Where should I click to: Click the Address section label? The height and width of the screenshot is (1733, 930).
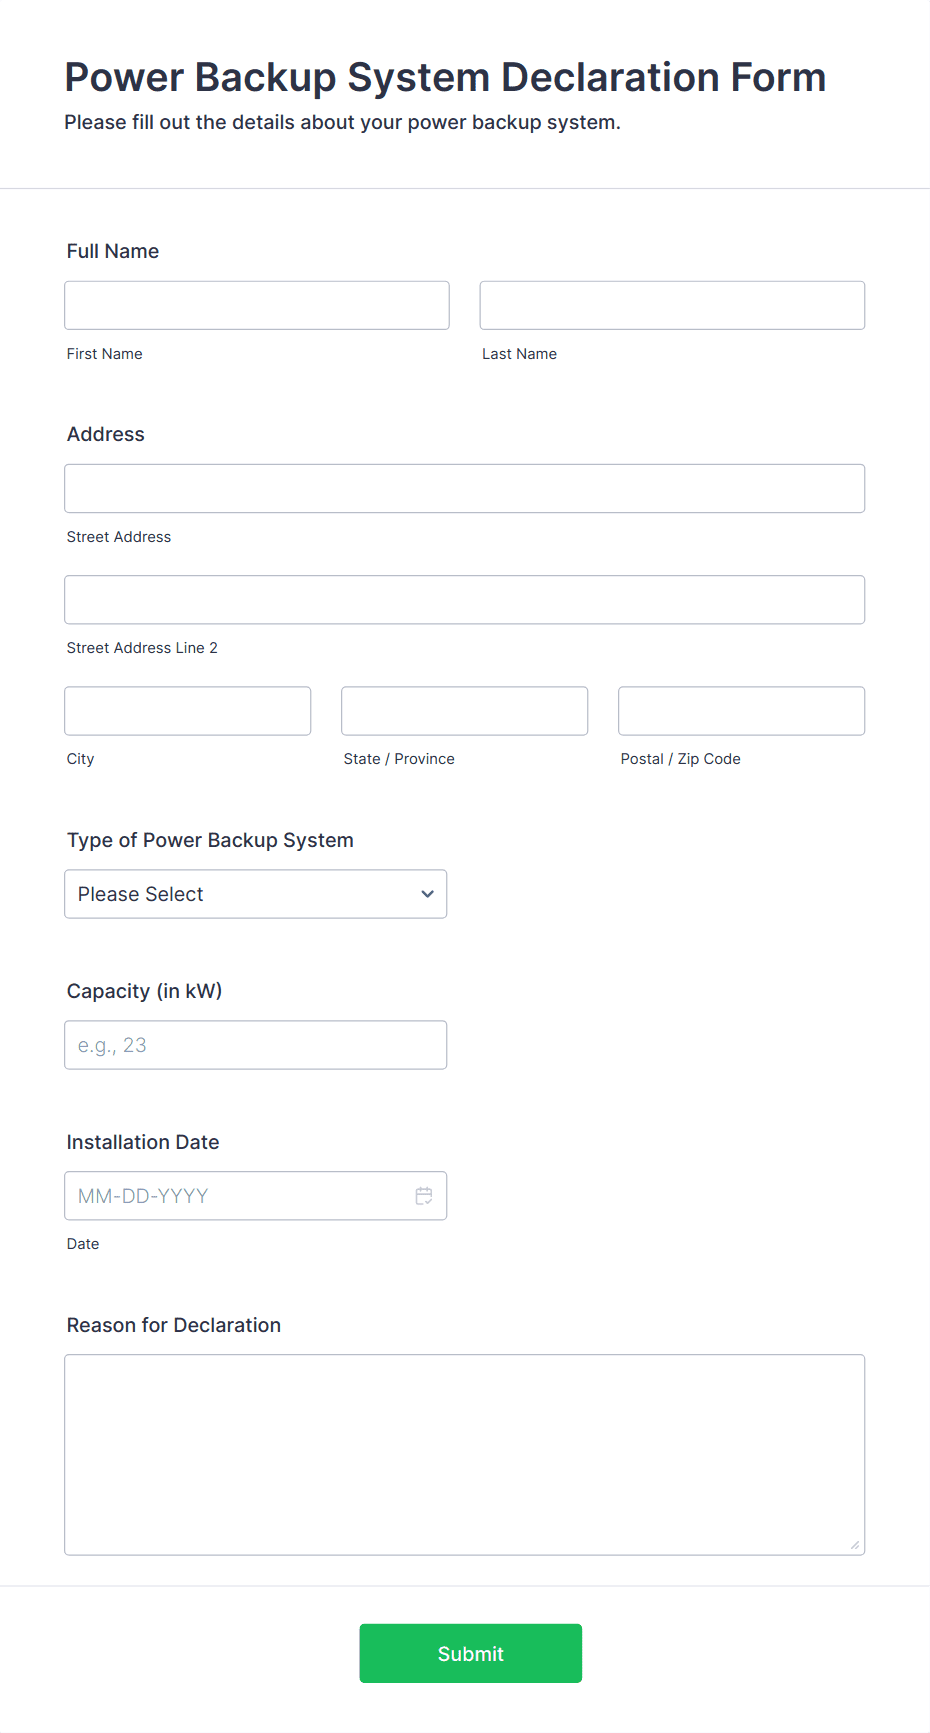click(106, 434)
